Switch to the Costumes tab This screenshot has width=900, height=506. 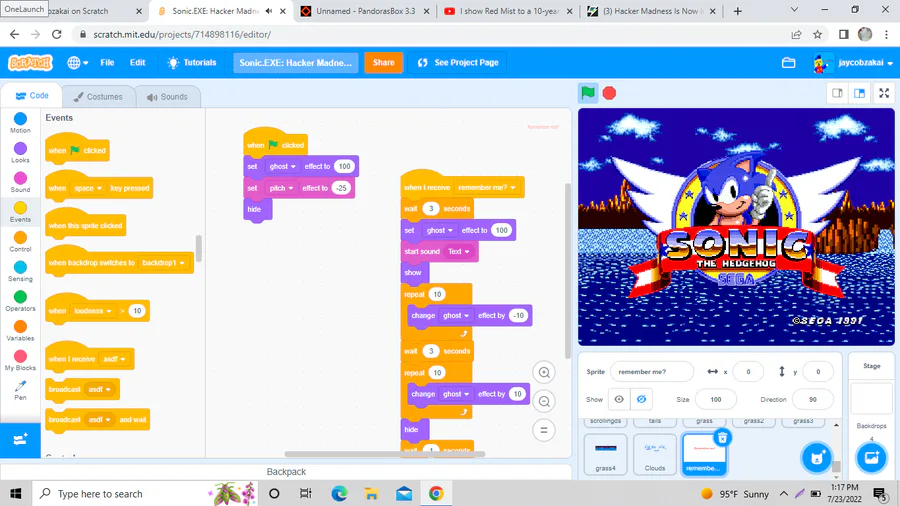click(x=98, y=96)
